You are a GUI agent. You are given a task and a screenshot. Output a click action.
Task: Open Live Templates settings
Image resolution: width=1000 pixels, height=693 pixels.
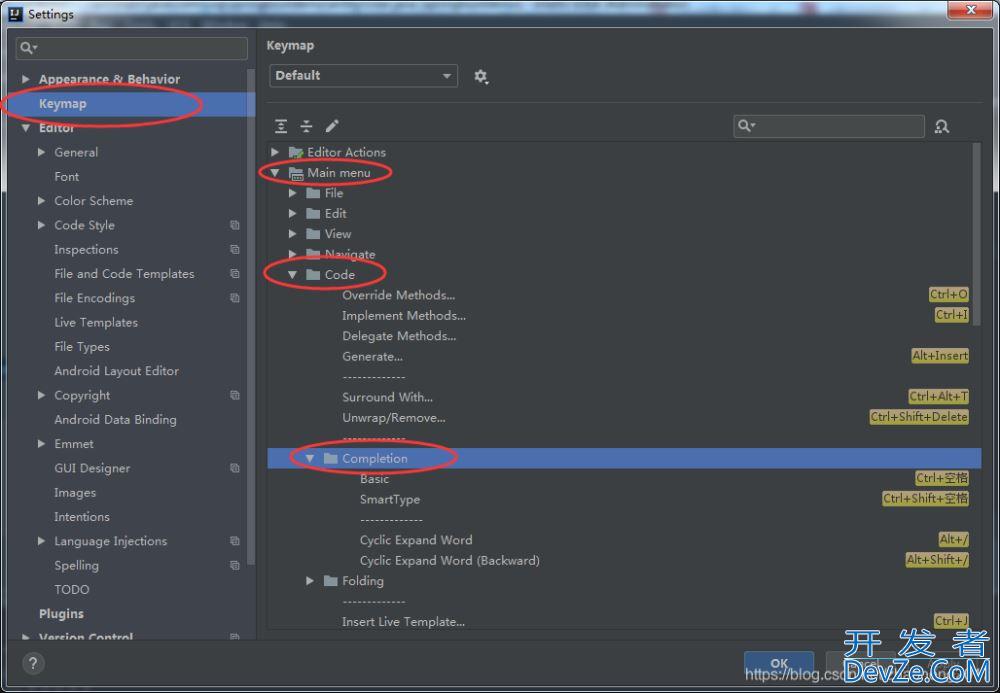click(96, 323)
